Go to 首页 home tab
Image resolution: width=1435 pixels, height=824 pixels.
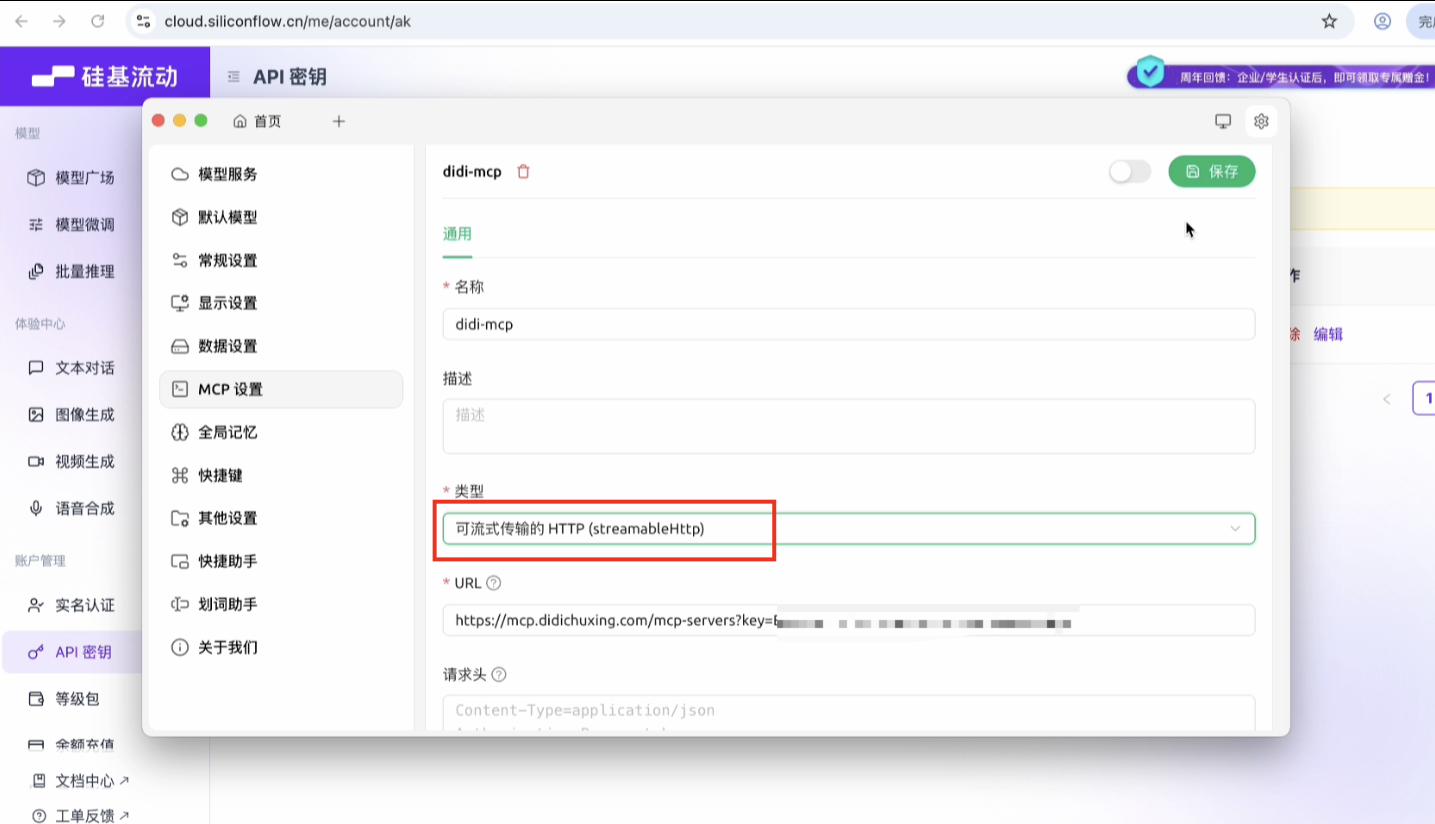coord(257,121)
